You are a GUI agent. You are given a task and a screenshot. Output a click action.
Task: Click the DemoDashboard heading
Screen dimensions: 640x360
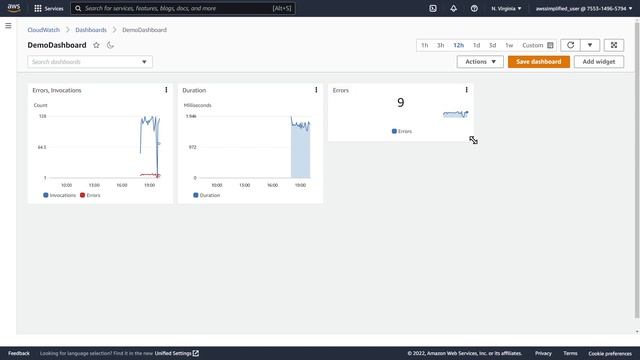tap(57, 45)
